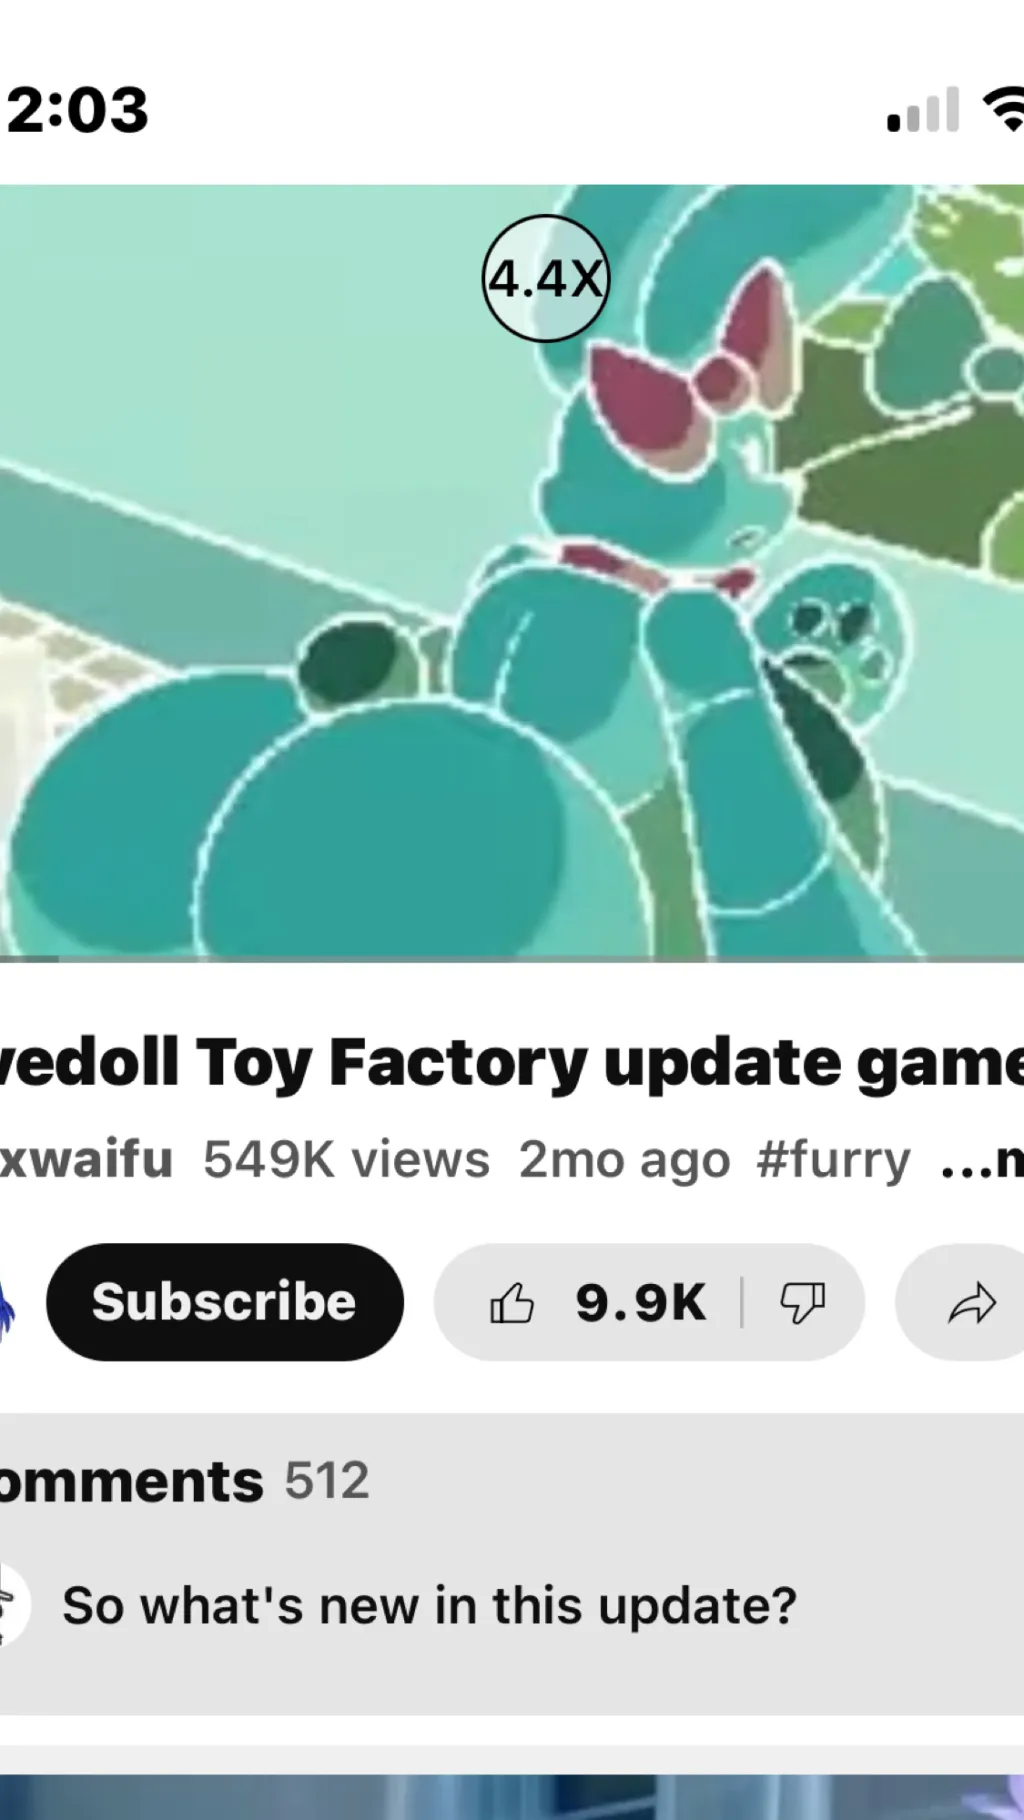This screenshot has height=1820, width=1024.
Task: Open the #furry hashtag link
Action: (833, 1160)
